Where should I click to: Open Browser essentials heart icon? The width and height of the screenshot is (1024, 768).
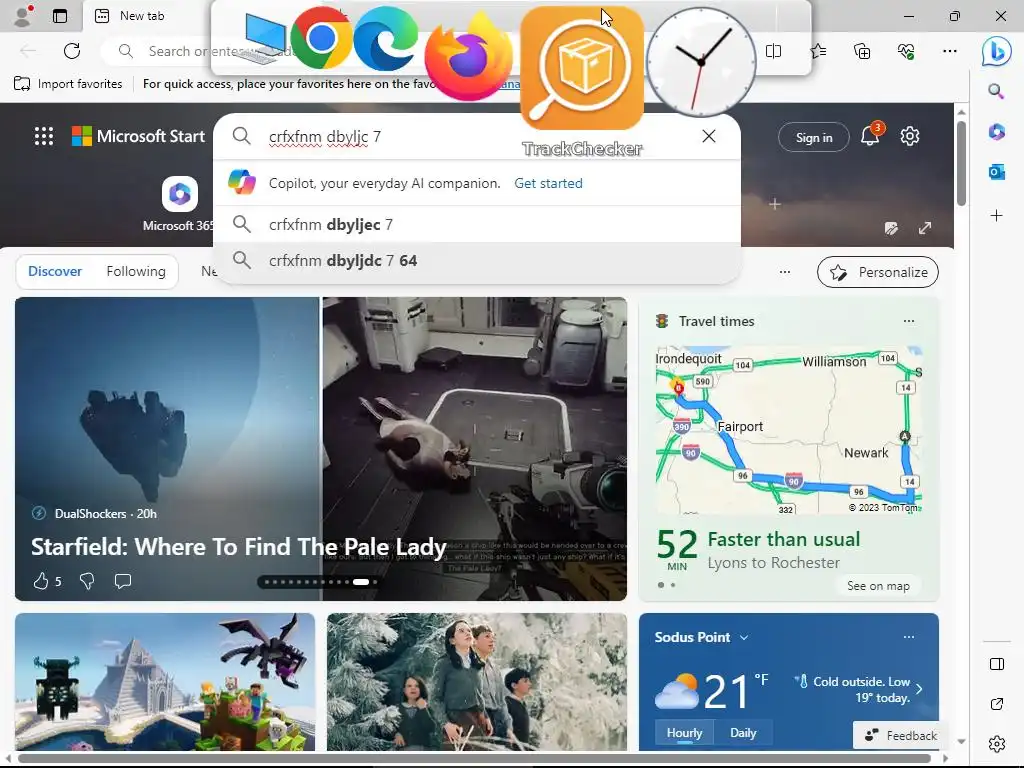point(906,51)
